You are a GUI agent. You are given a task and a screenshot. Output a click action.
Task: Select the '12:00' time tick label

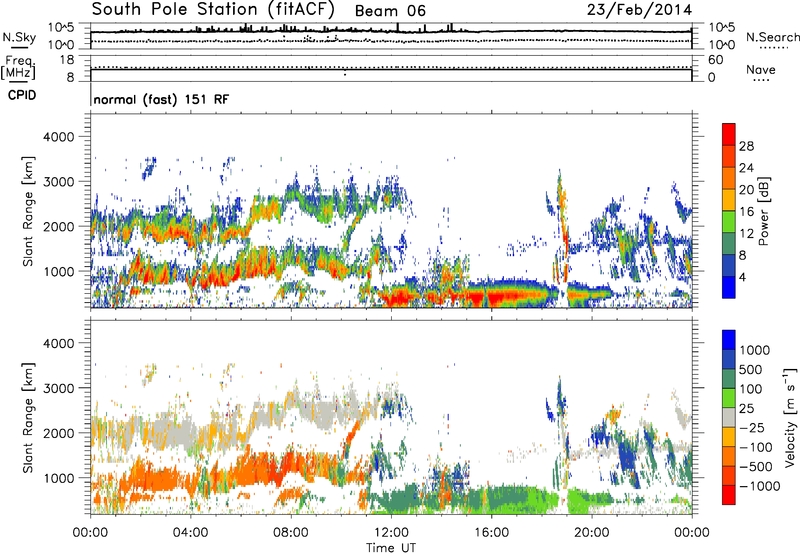(x=391, y=533)
